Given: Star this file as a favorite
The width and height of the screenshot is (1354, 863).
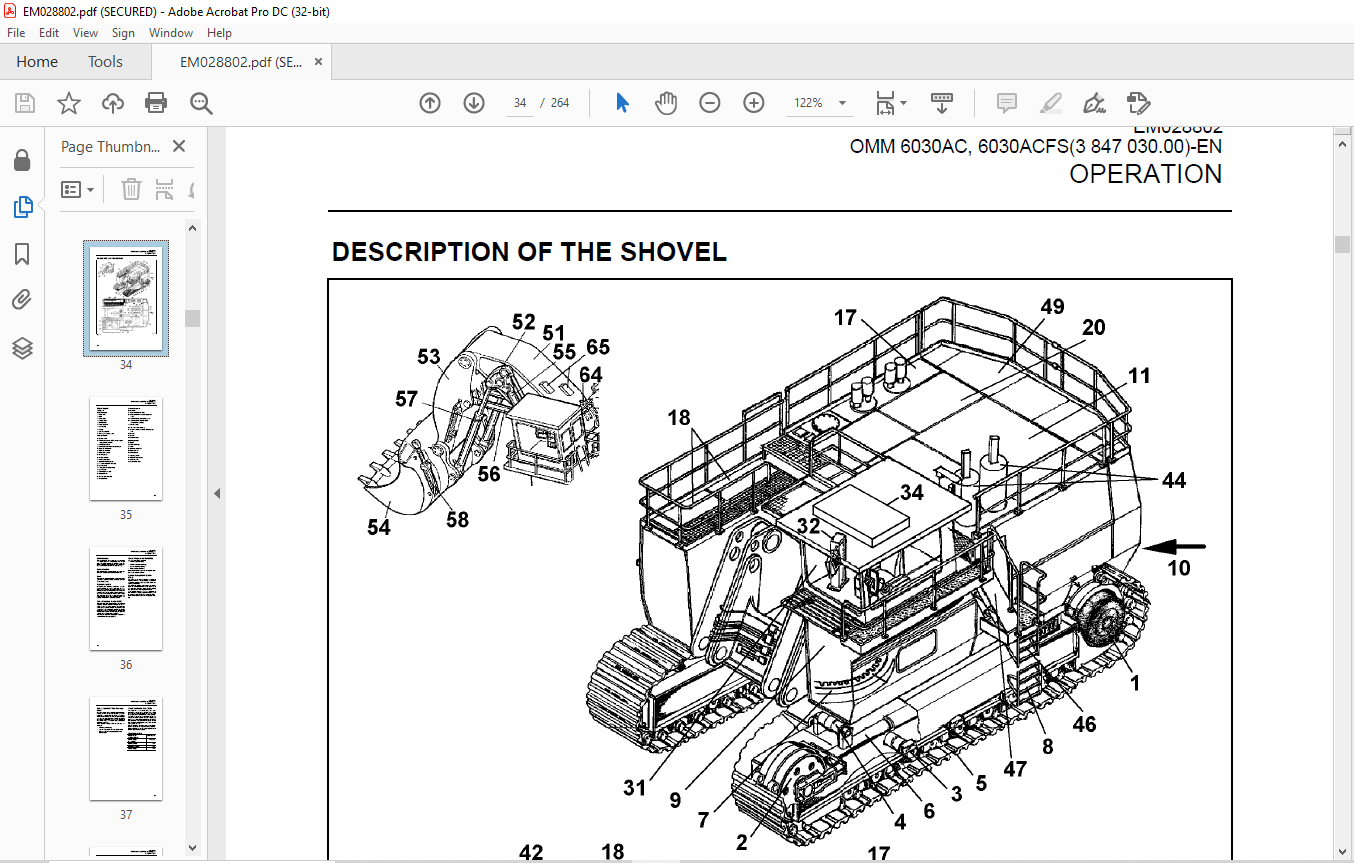Looking at the screenshot, I should tap(68, 103).
